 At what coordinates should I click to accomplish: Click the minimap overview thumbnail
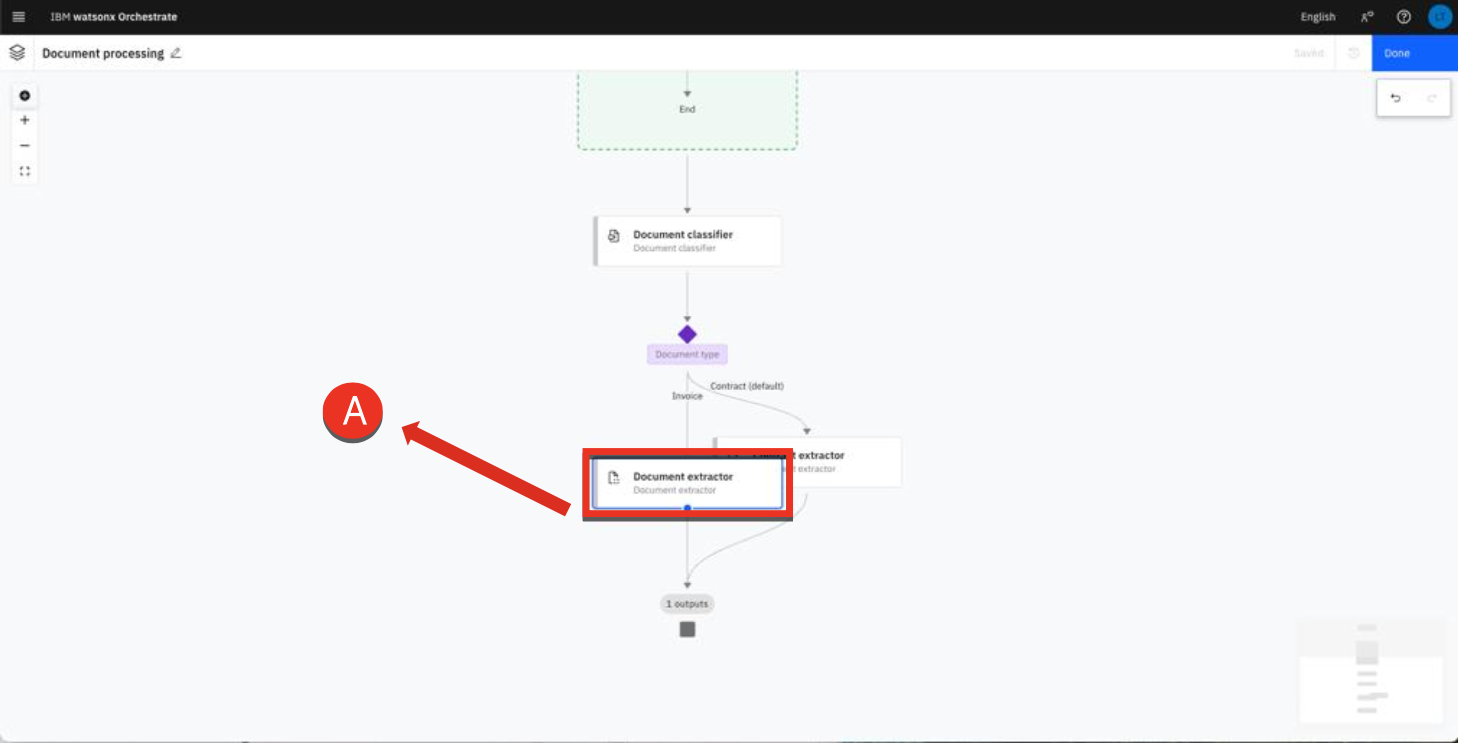(x=1371, y=670)
